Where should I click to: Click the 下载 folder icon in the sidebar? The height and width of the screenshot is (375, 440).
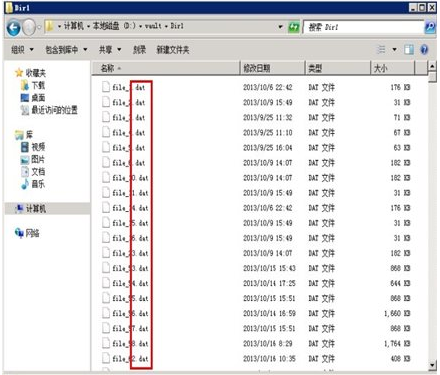point(25,85)
